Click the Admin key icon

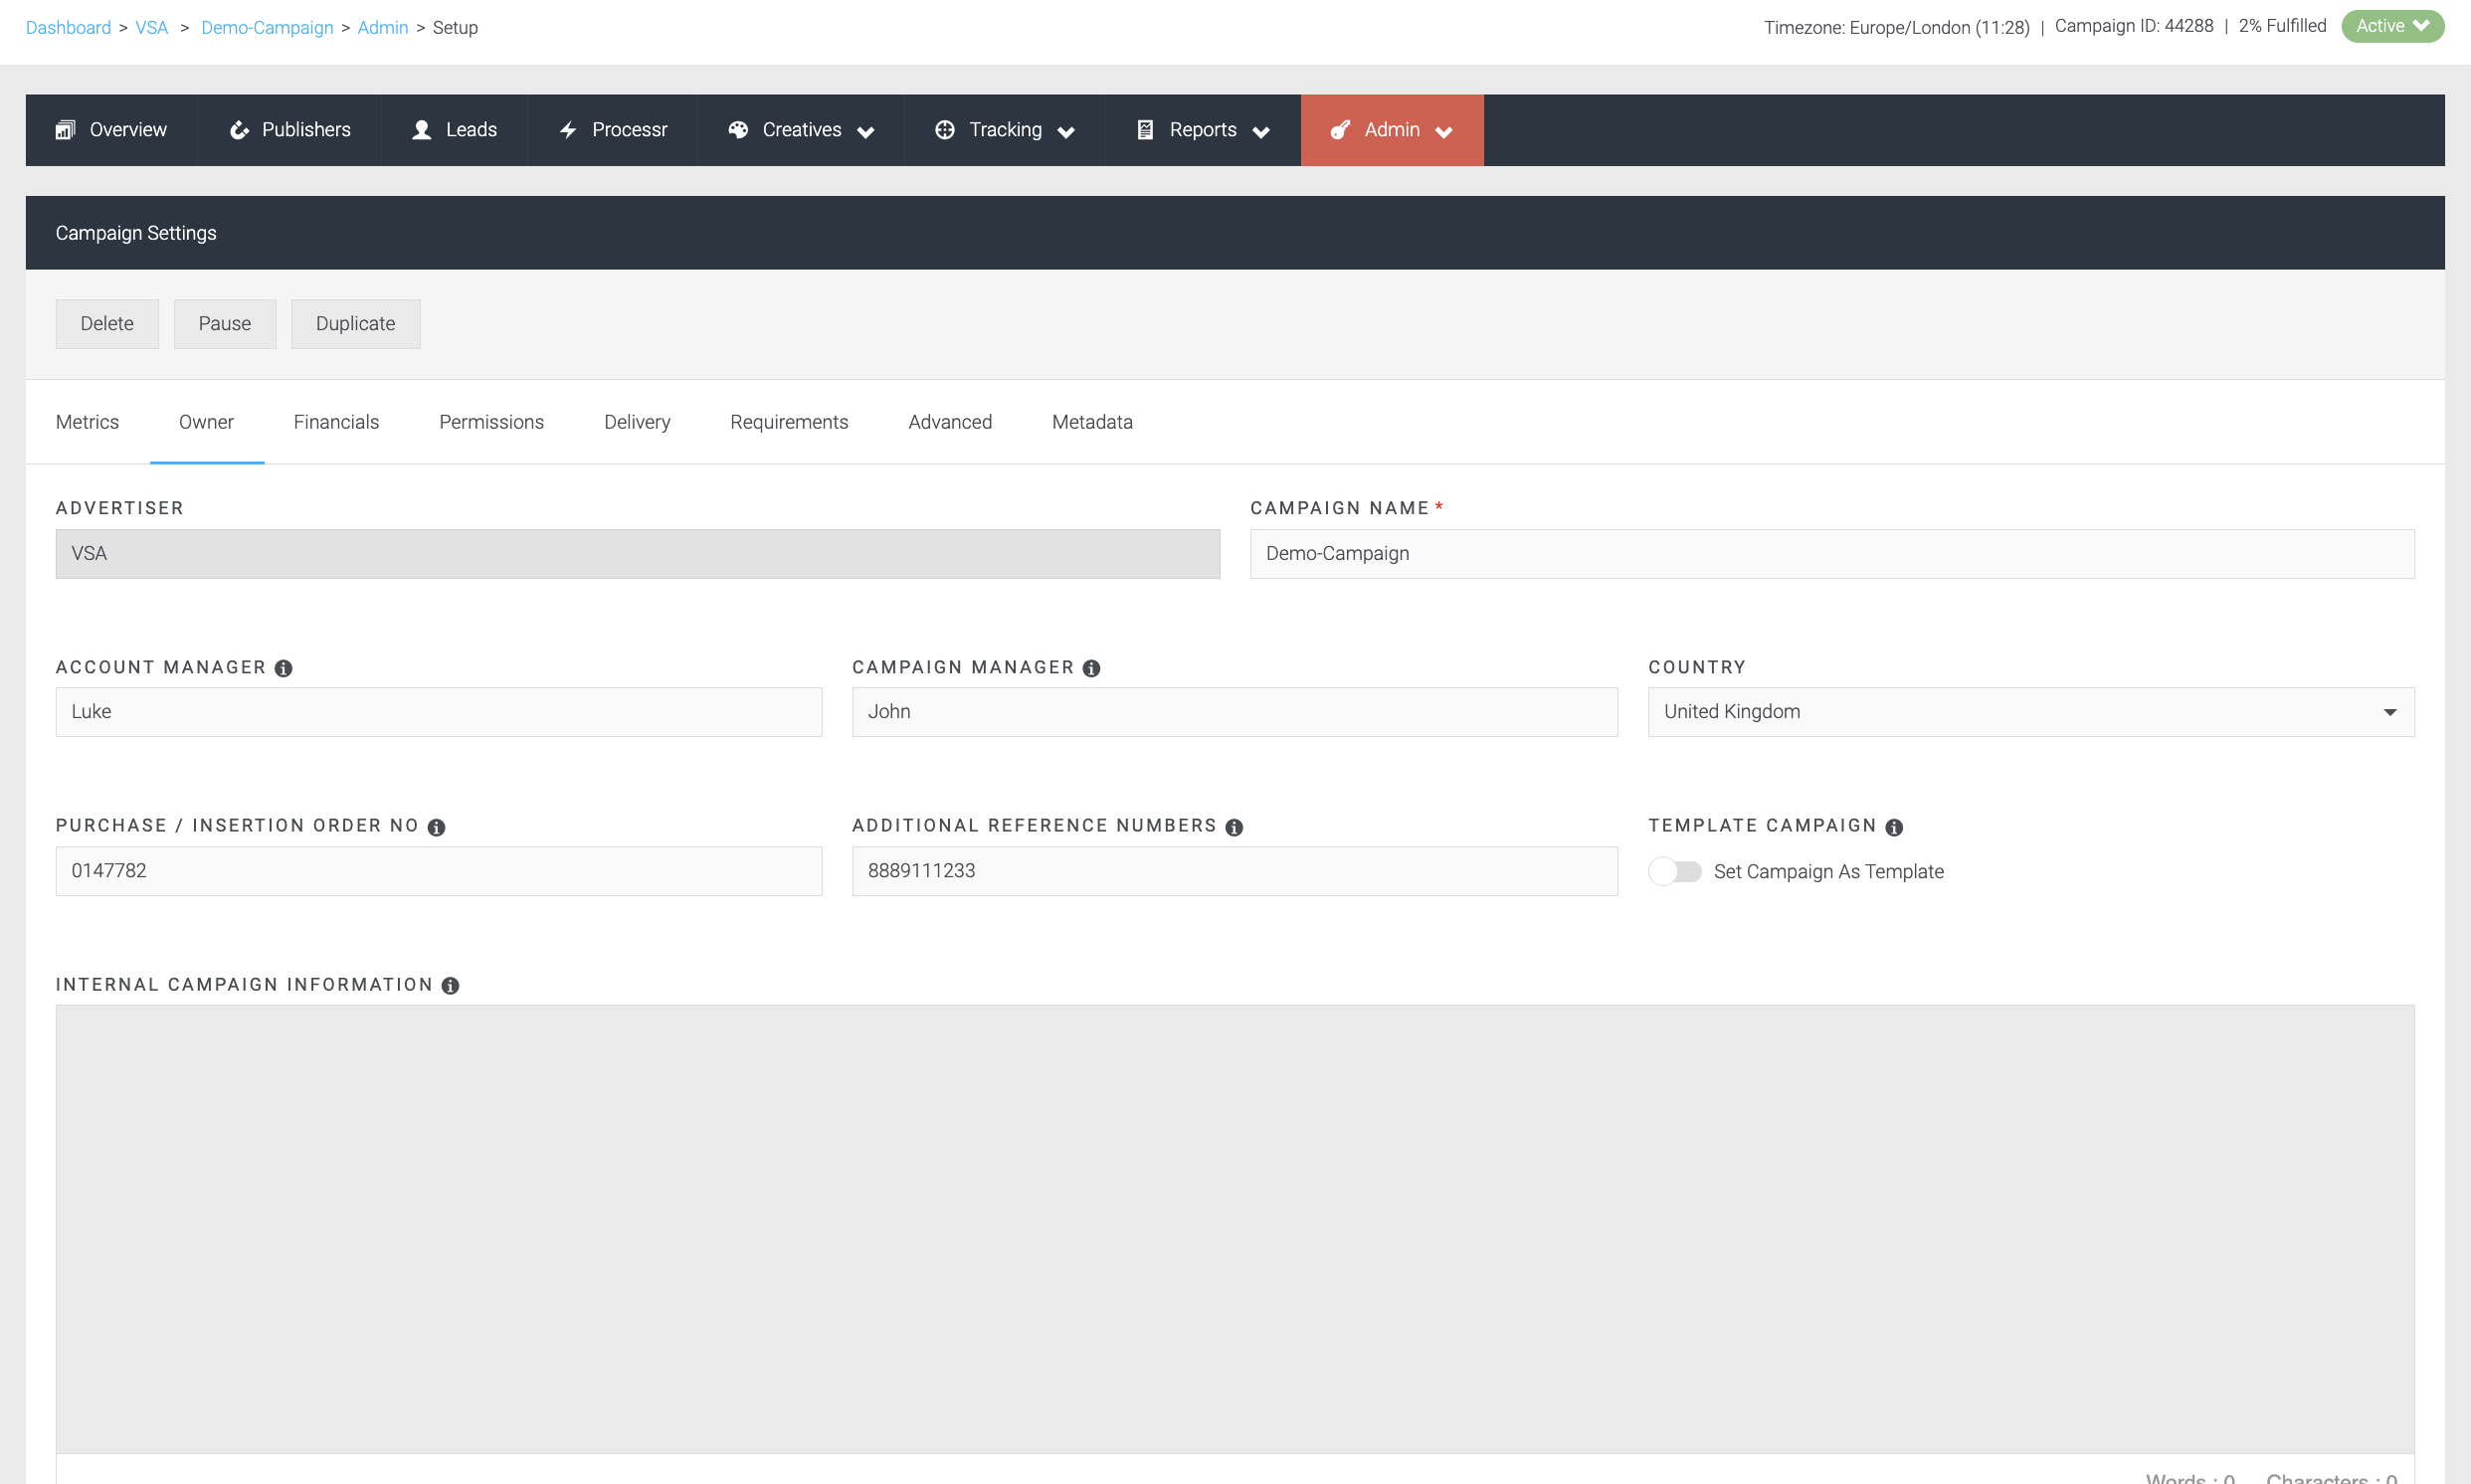(x=1340, y=130)
